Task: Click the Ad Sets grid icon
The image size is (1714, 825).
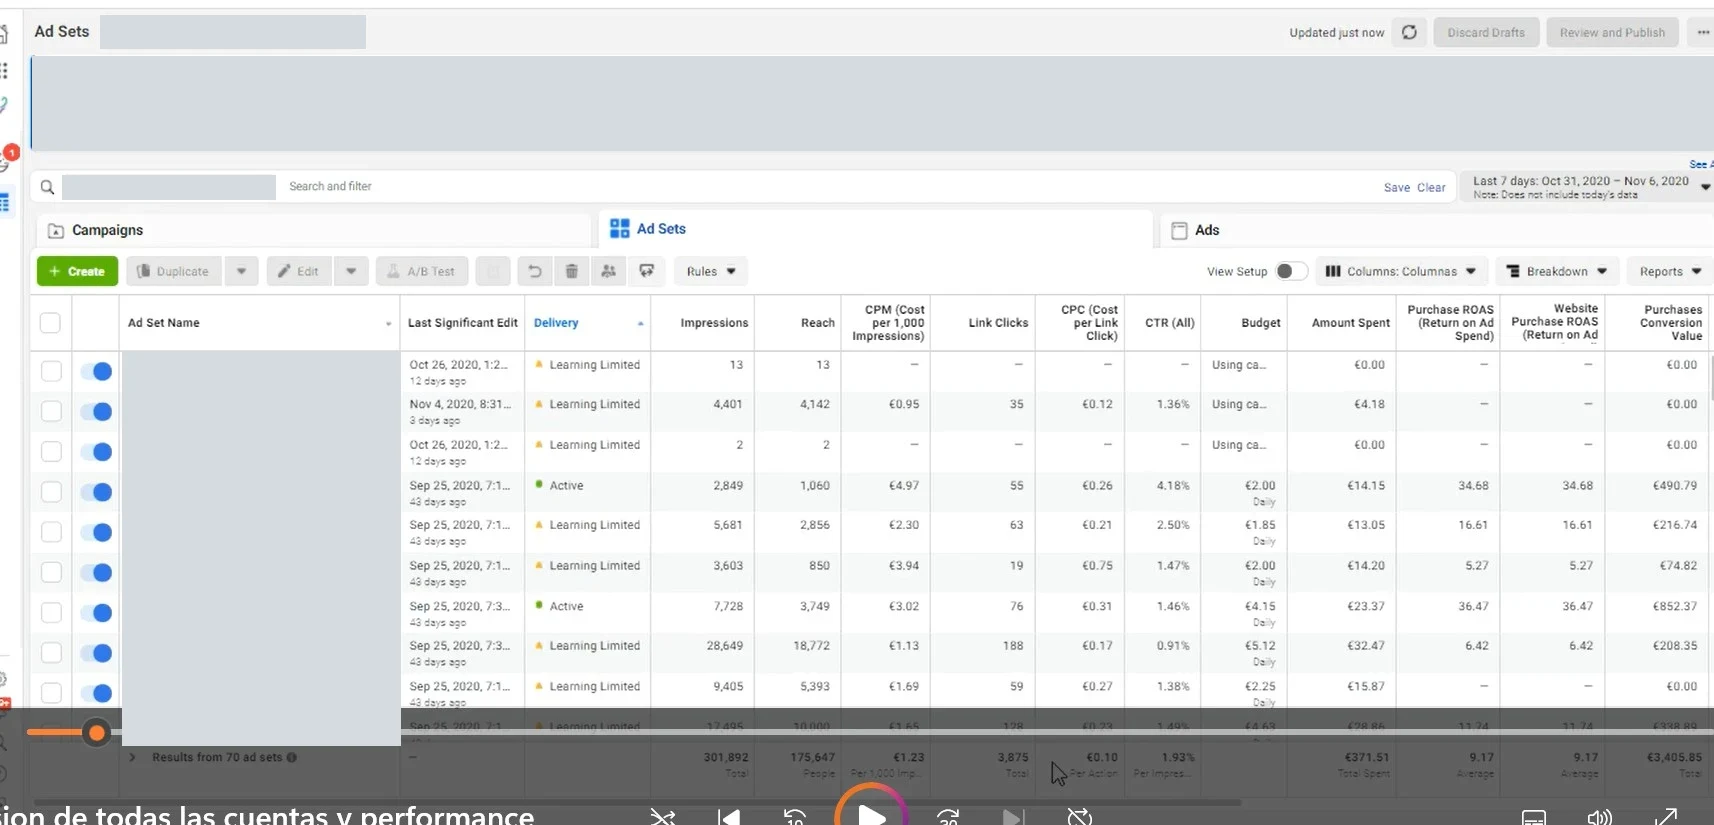Action: 620,229
